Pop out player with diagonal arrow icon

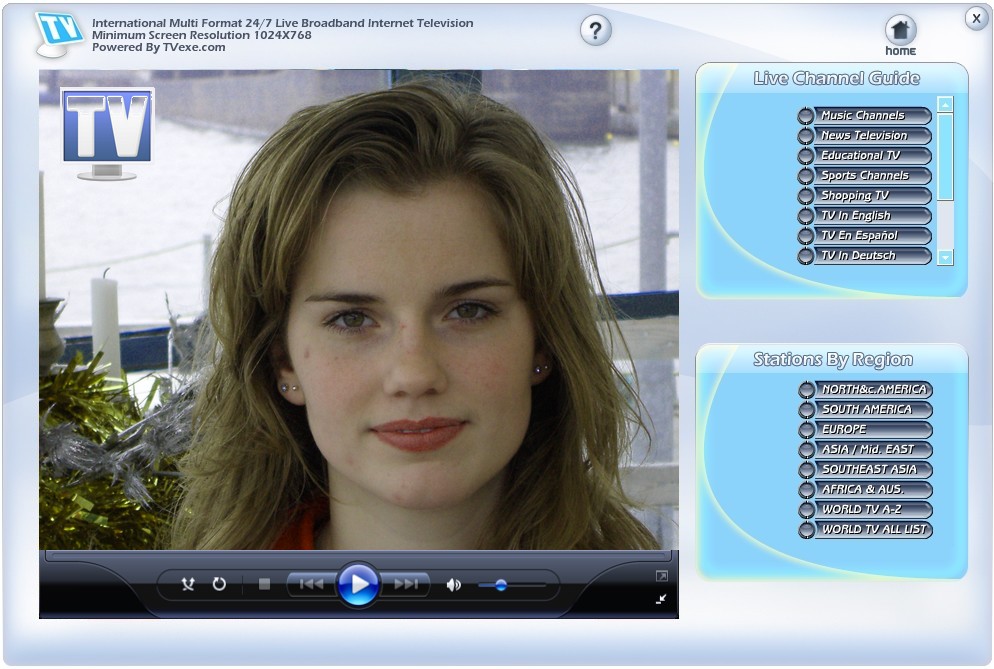pyautogui.click(x=661, y=577)
